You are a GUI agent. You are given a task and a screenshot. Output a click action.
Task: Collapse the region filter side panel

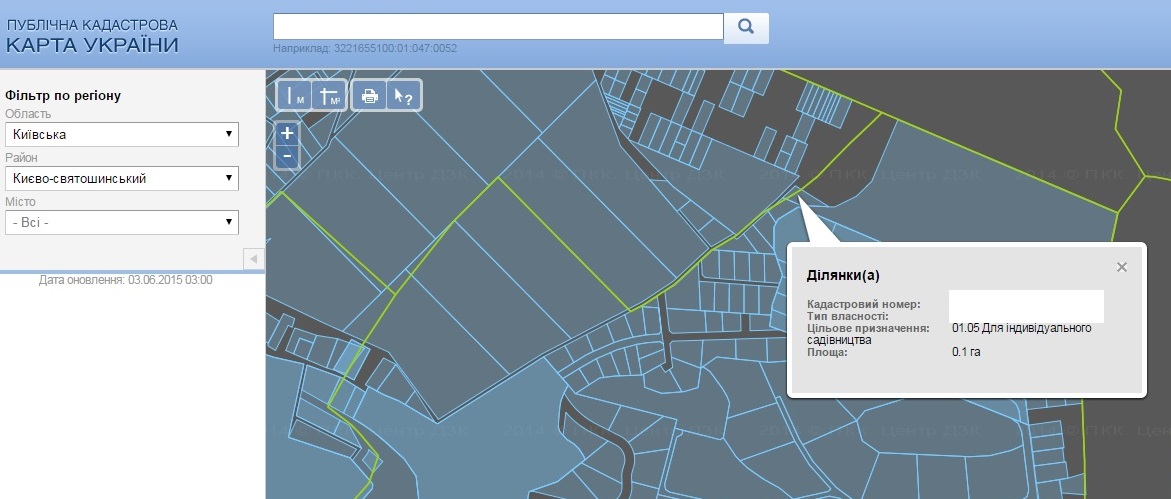click(x=253, y=258)
